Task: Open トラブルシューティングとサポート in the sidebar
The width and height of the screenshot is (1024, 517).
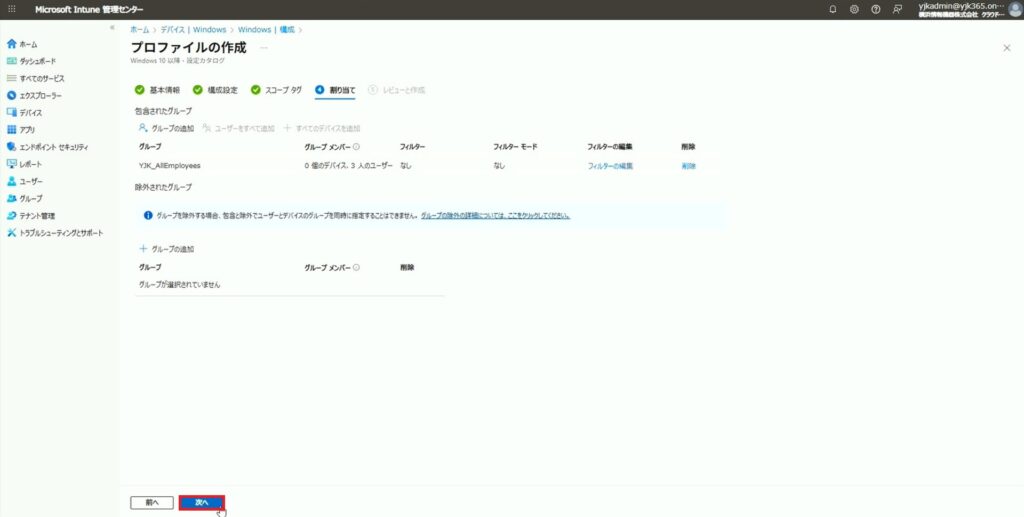Action: (x=60, y=233)
